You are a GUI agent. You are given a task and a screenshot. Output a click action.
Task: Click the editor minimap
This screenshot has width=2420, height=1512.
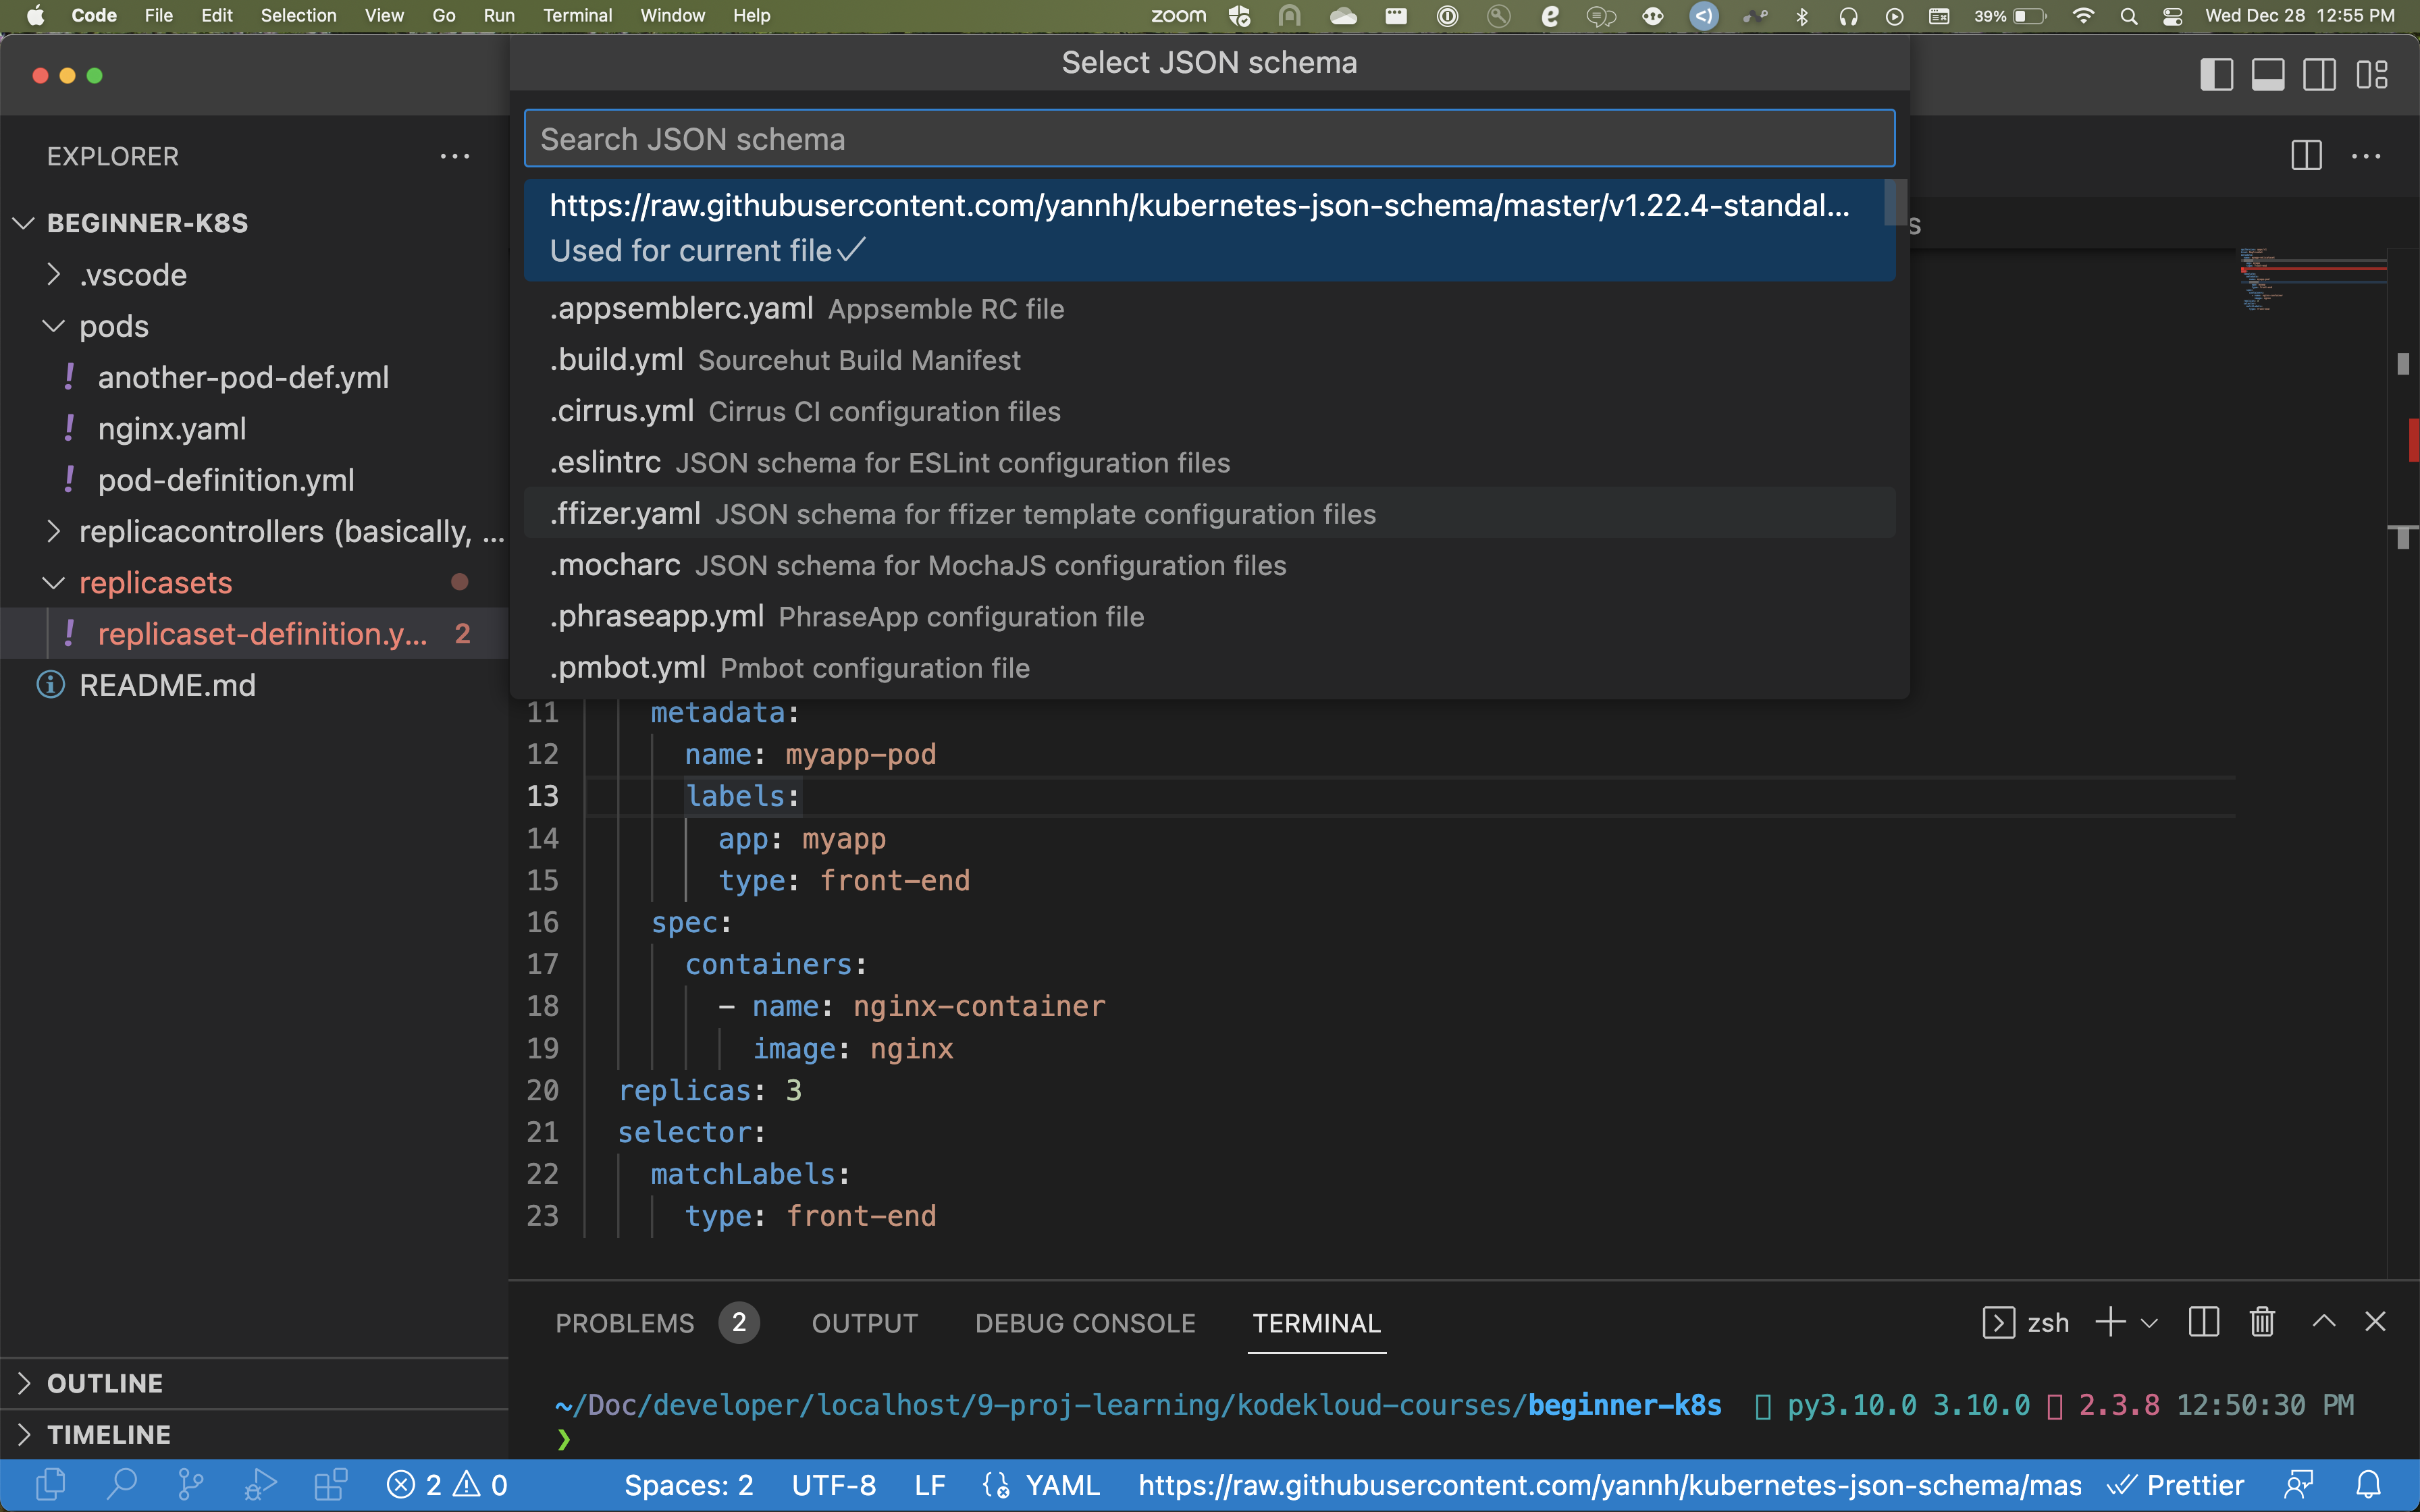pyautogui.click(x=2312, y=280)
